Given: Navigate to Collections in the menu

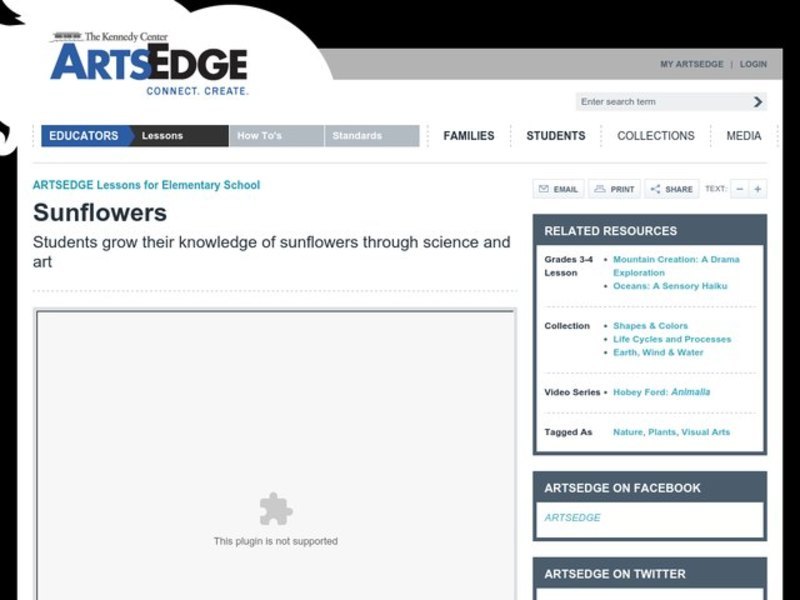Looking at the screenshot, I should coord(655,136).
